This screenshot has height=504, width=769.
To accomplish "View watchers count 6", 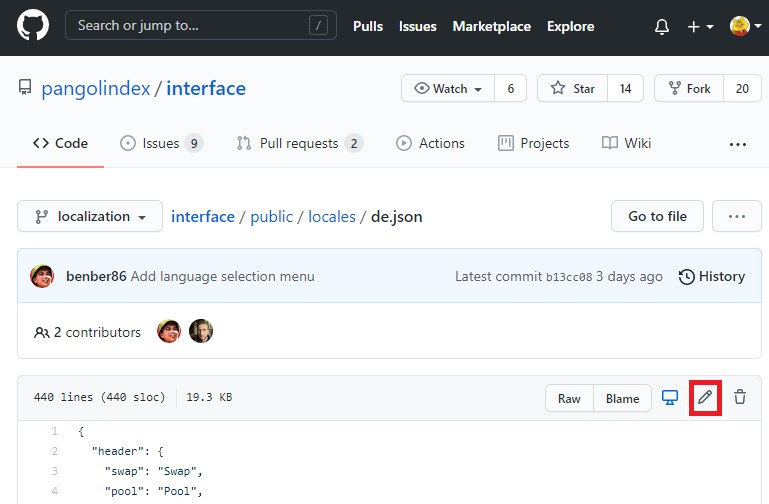I will [x=510, y=88].
